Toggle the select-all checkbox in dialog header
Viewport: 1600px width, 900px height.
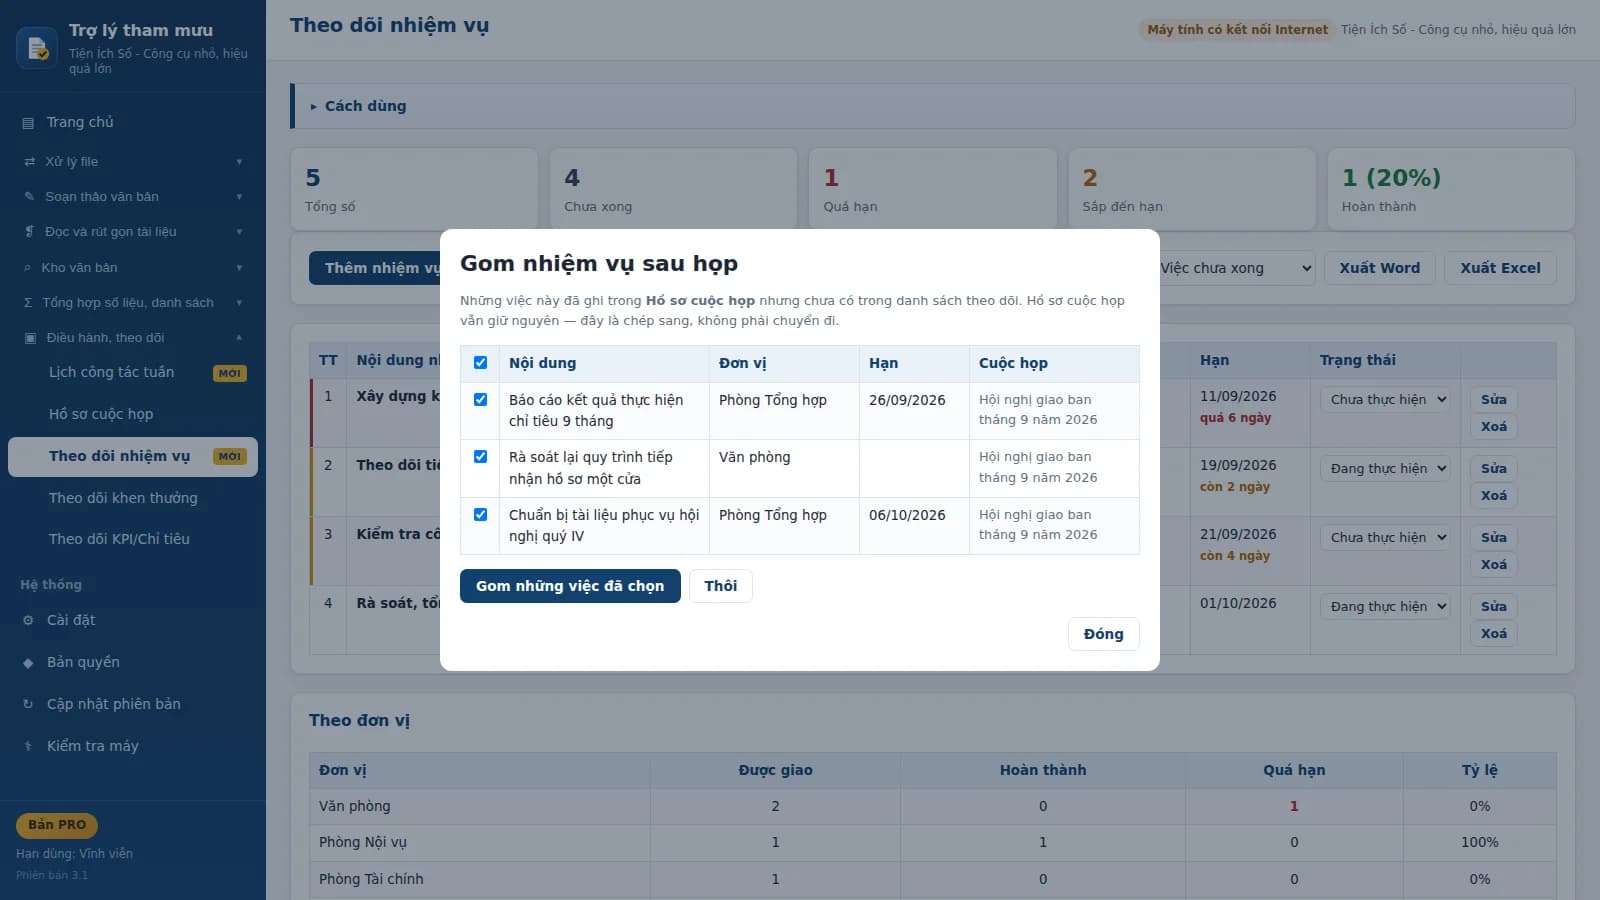(480, 363)
